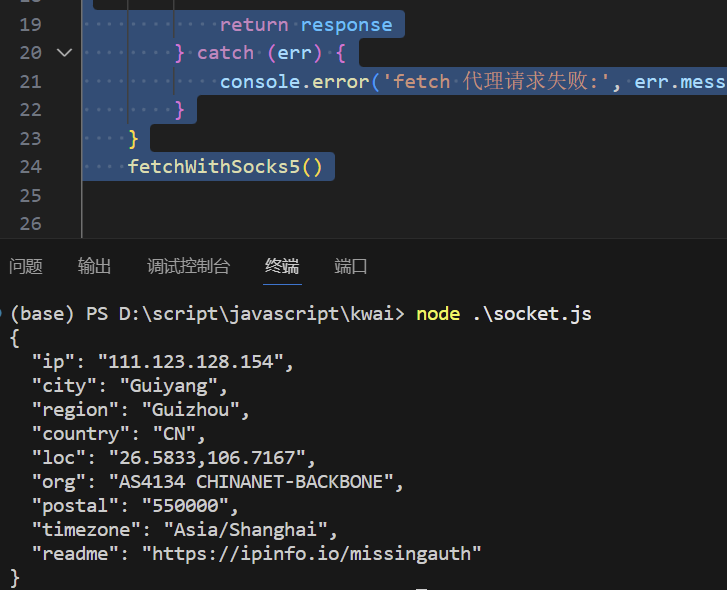The height and width of the screenshot is (590, 727).
Task: Click line number 19 in gutter
Action: pyautogui.click(x=30, y=24)
